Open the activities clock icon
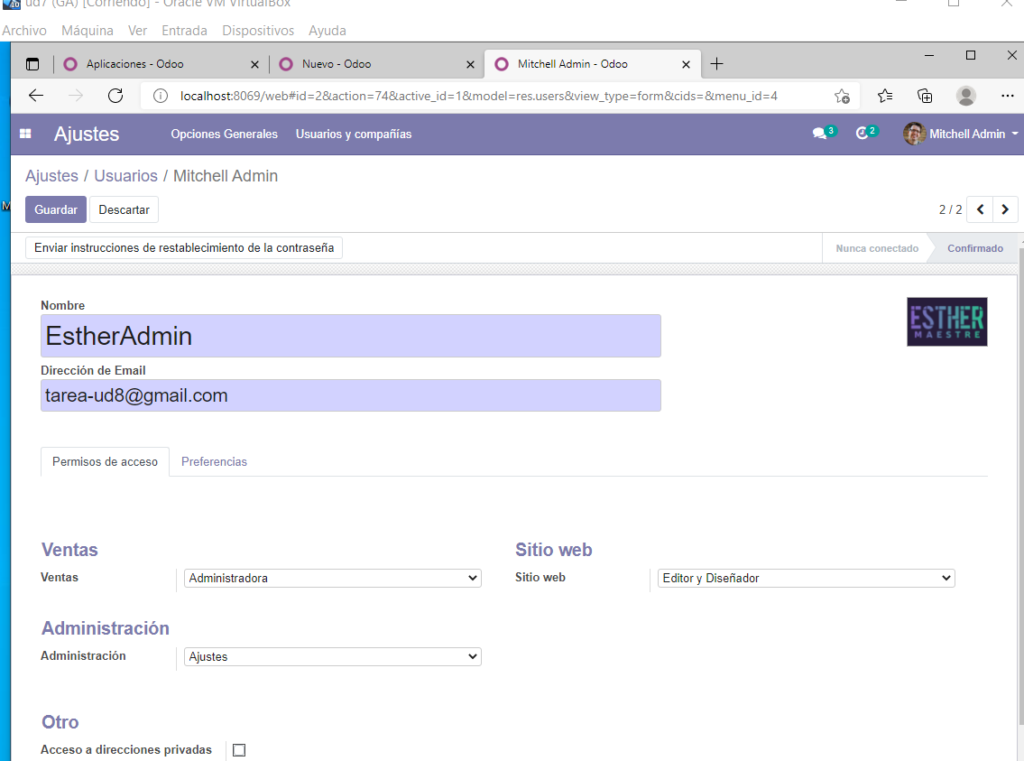Screen dimensions: 1024x761 862,134
